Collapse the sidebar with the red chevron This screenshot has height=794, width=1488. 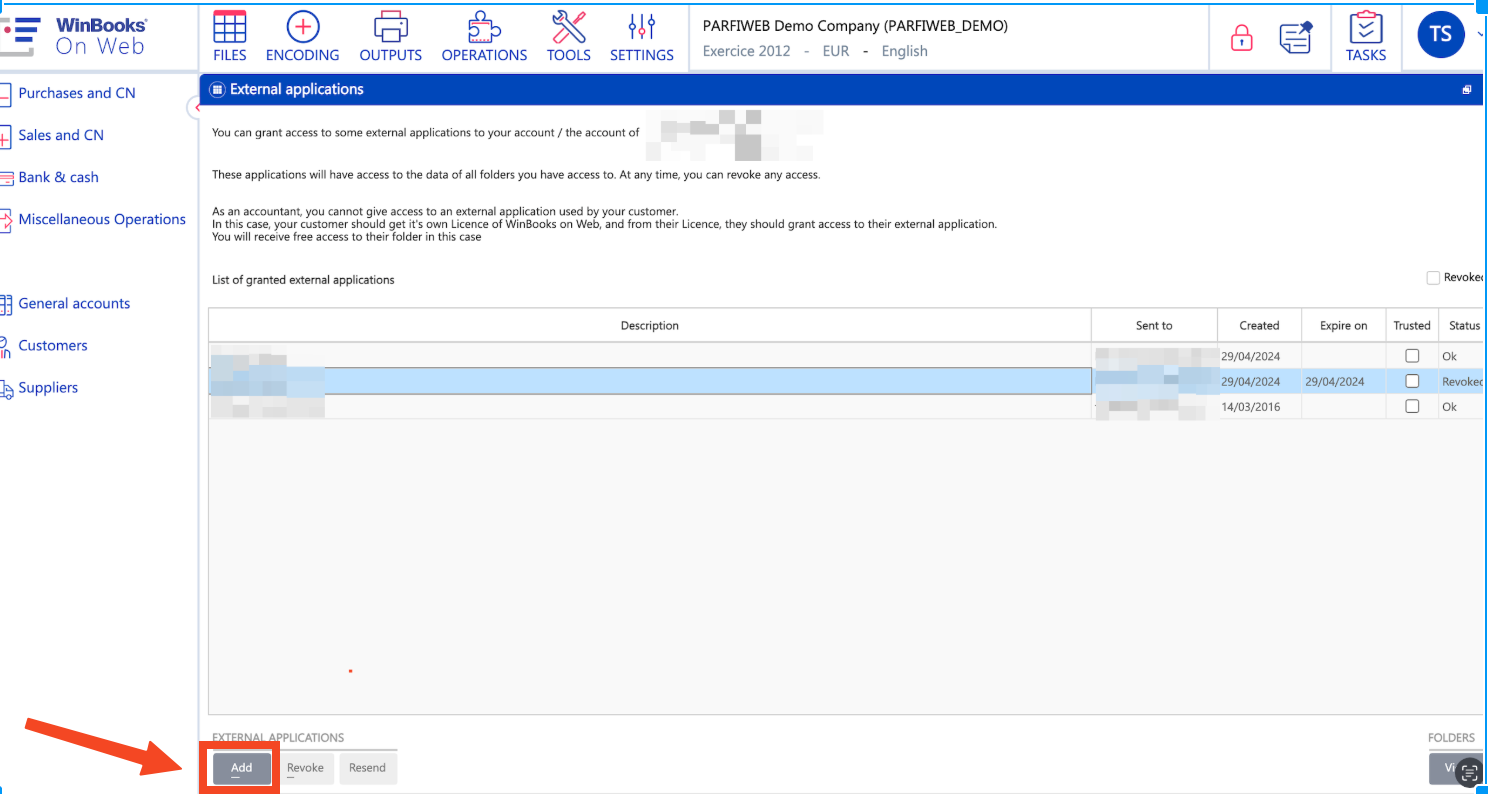(196, 107)
